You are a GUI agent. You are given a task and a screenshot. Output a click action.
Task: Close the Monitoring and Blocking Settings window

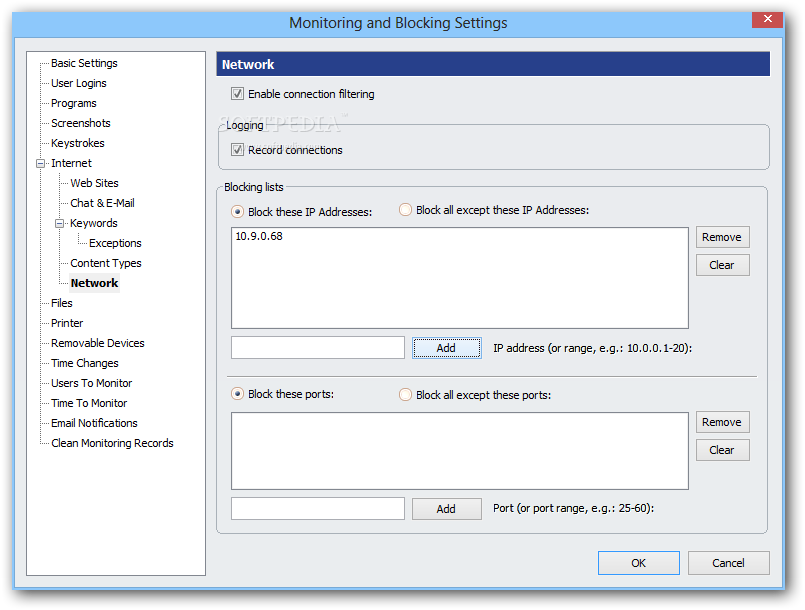click(767, 19)
